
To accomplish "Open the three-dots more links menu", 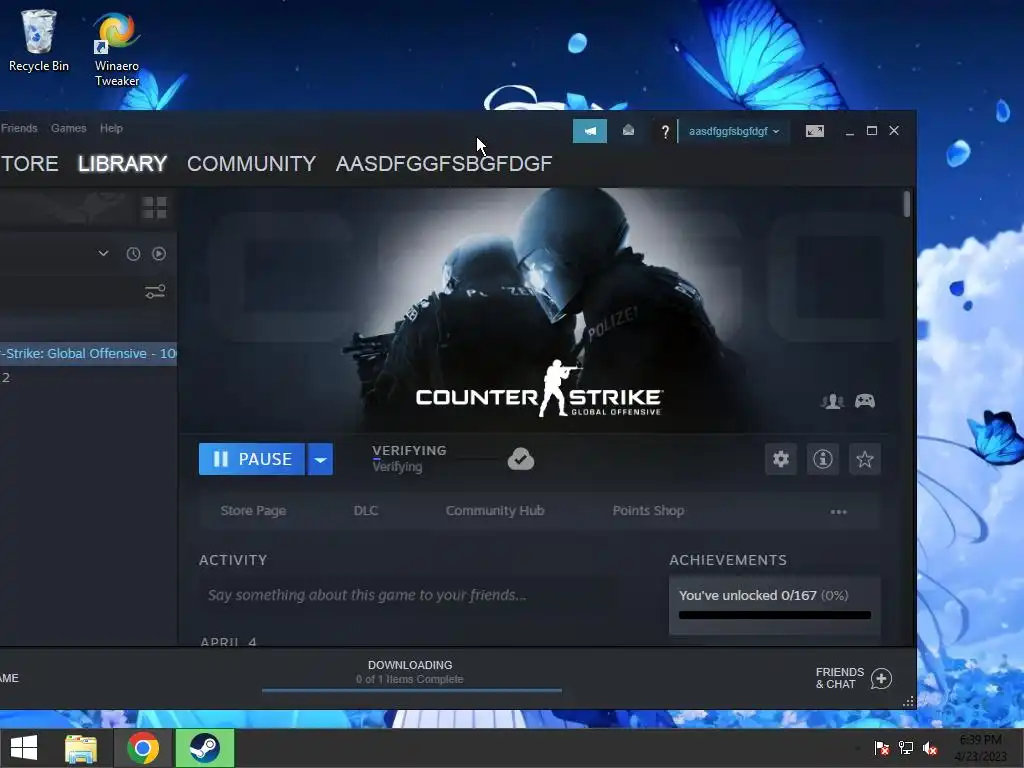I will click(839, 511).
